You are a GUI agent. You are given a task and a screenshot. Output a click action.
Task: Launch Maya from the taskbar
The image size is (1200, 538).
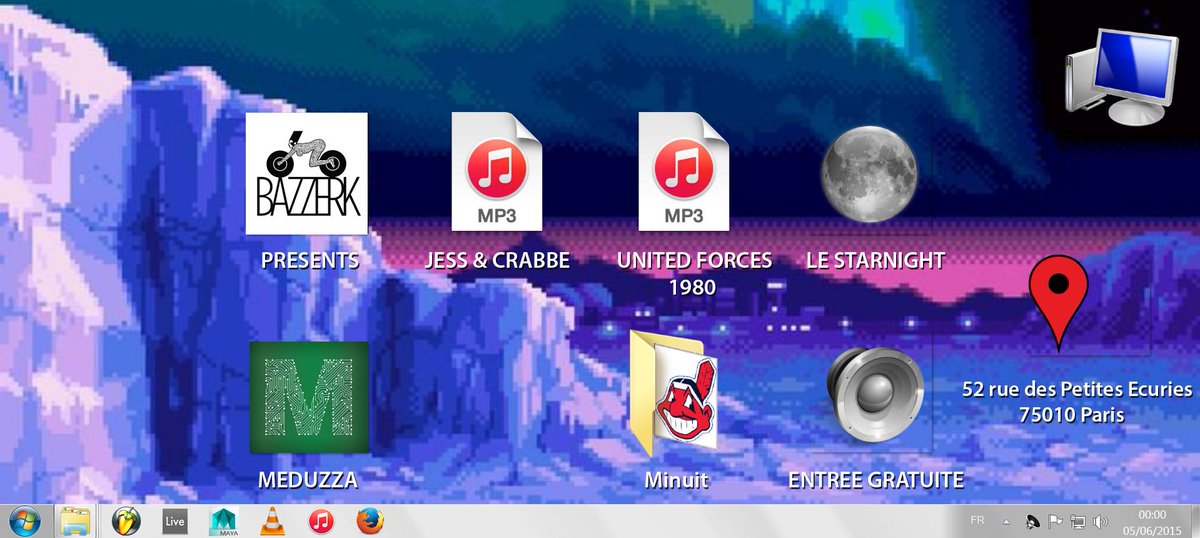(x=222, y=521)
